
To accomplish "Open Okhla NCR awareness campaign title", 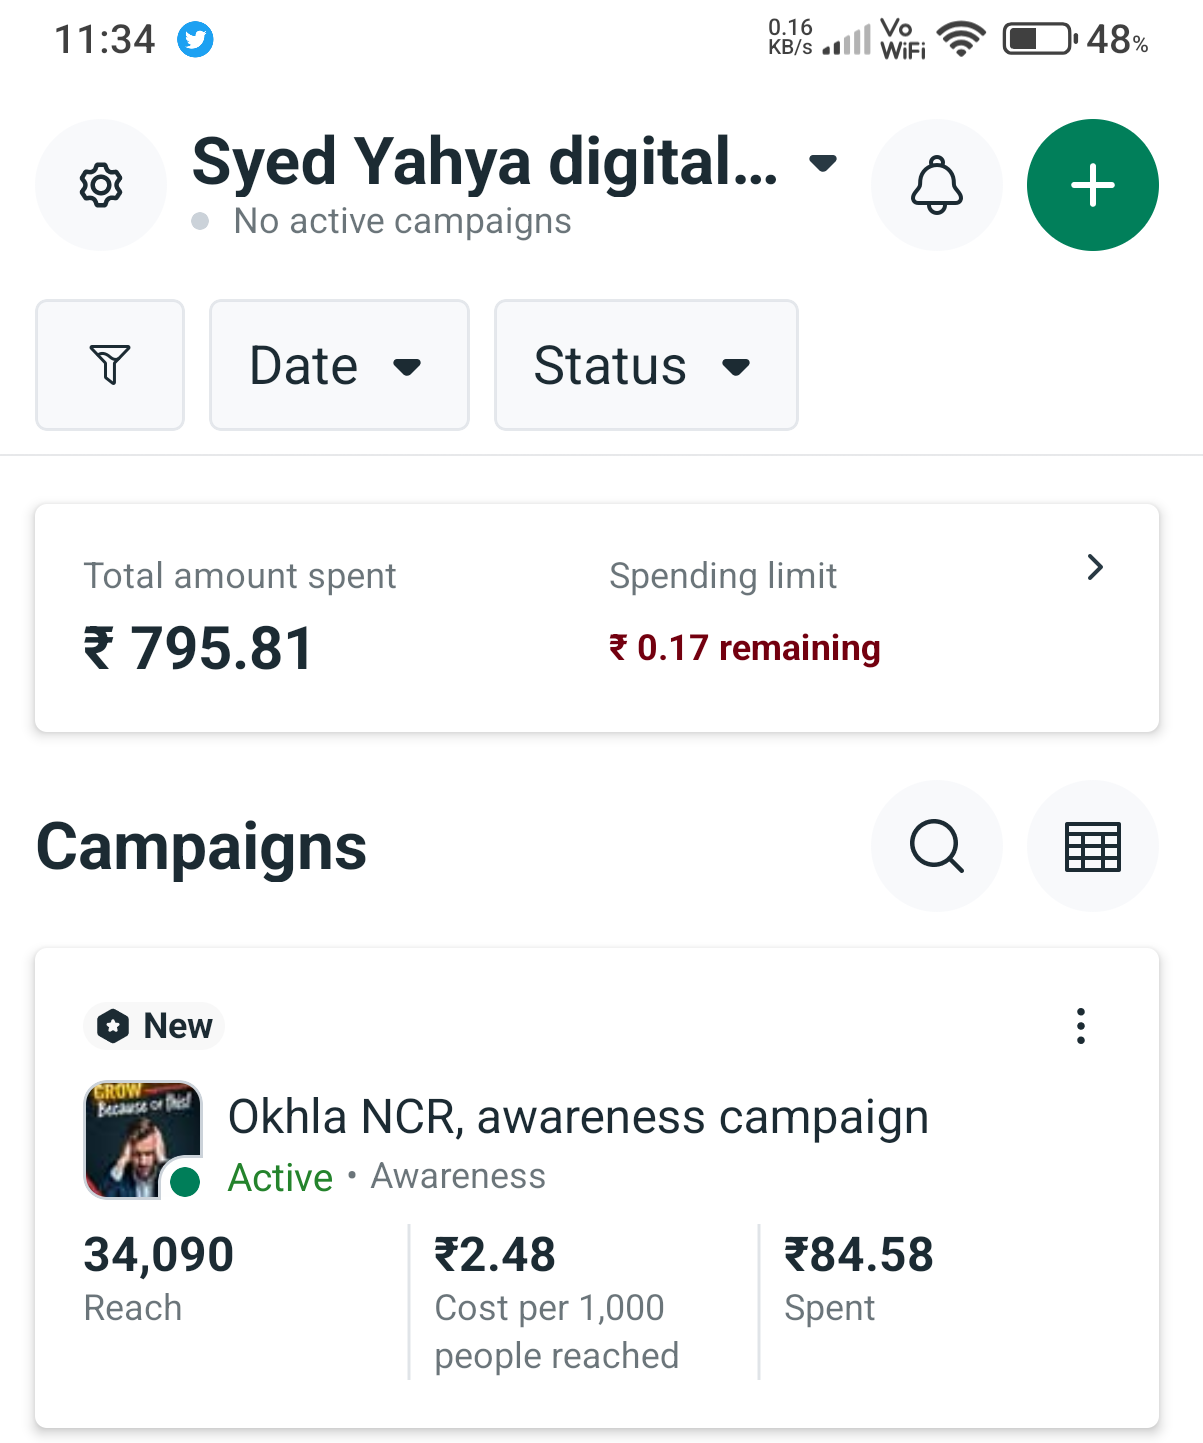I will click(x=578, y=1117).
